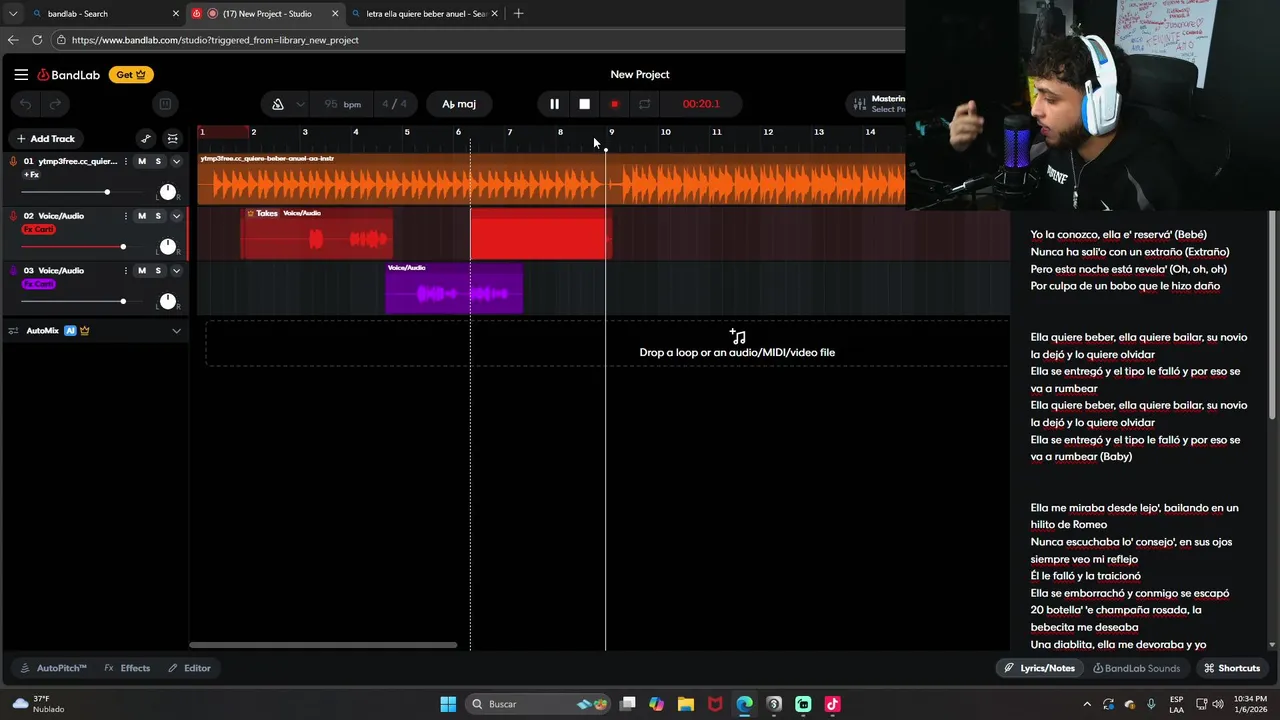The height and width of the screenshot is (720, 1280).
Task: Click the disabled panel icon beside redo
Action: tap(165, 104)
